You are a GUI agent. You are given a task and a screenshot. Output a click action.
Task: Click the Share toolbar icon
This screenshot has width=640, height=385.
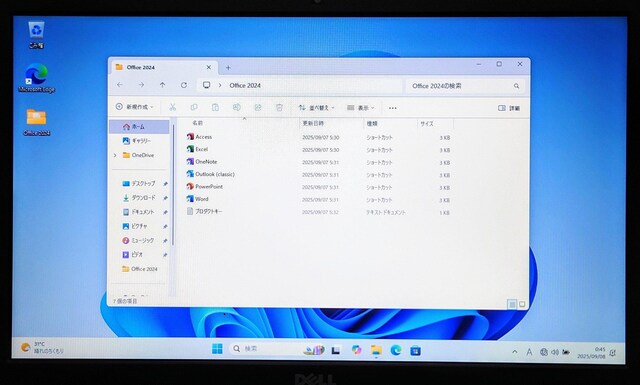258,107
